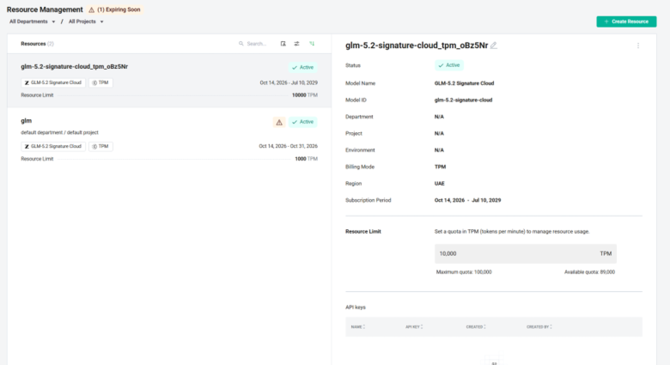Expand the All Departments dropdown
The width and height of the screenshot is (670, 365).
point(32,21)
